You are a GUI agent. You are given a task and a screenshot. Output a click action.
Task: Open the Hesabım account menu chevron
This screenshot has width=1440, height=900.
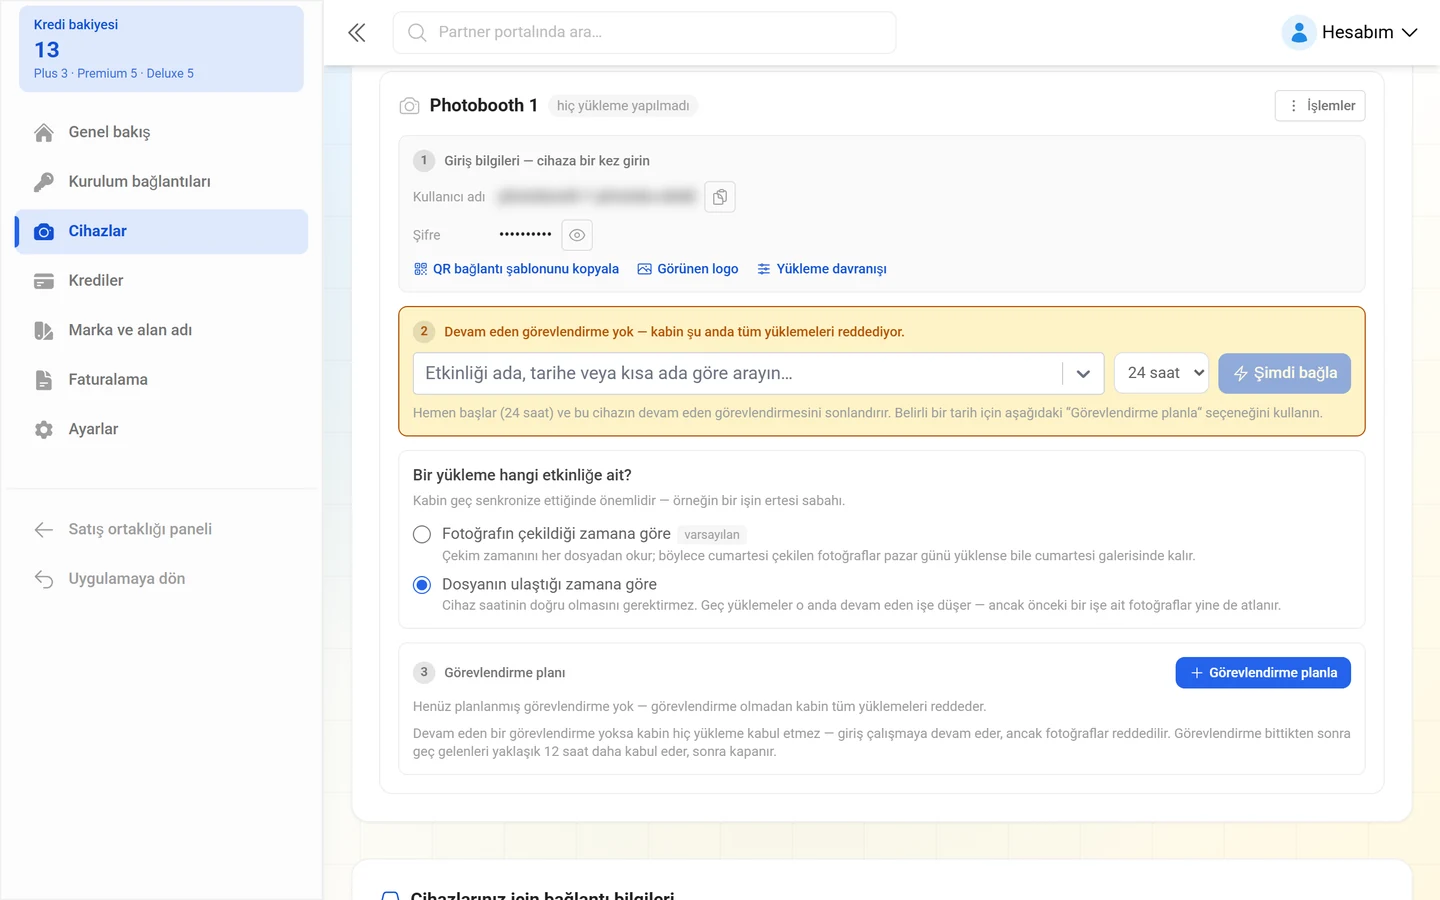point(1410,33)
